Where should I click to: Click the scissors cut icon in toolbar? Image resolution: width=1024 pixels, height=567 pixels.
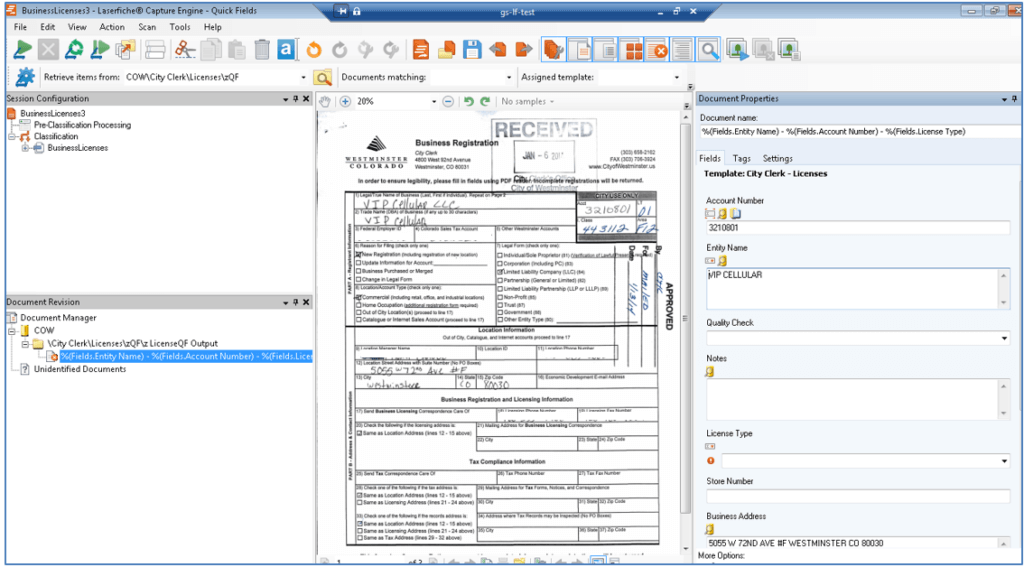[x=183, y=49]
